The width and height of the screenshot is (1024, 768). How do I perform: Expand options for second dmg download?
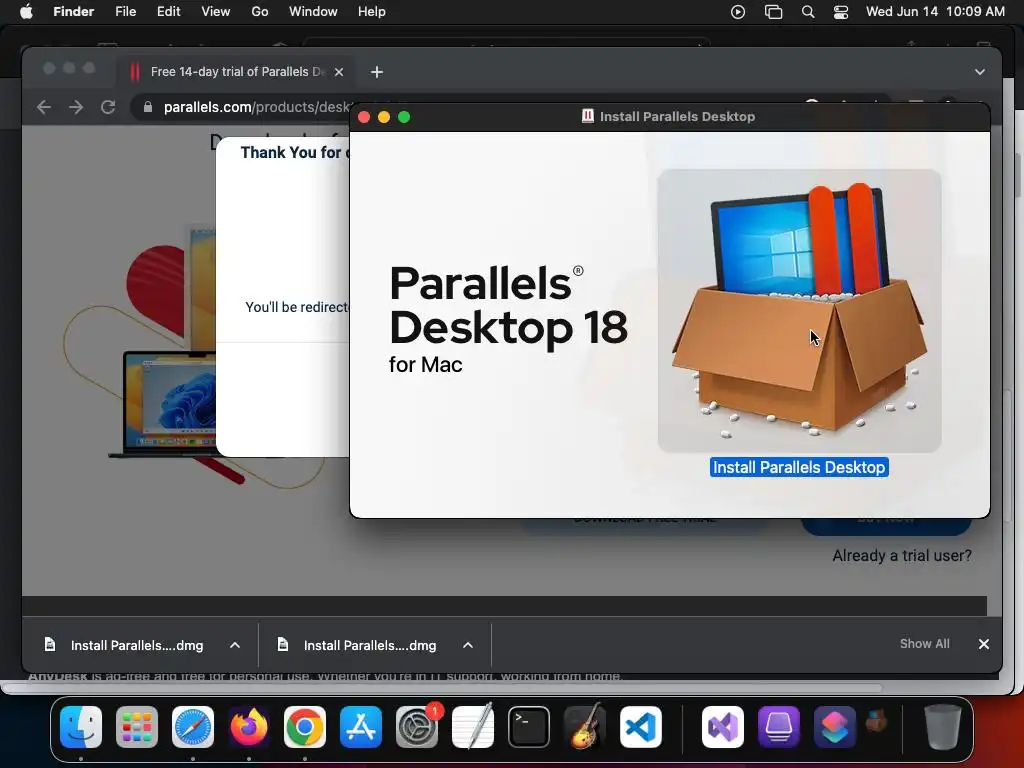click(468, 645)
